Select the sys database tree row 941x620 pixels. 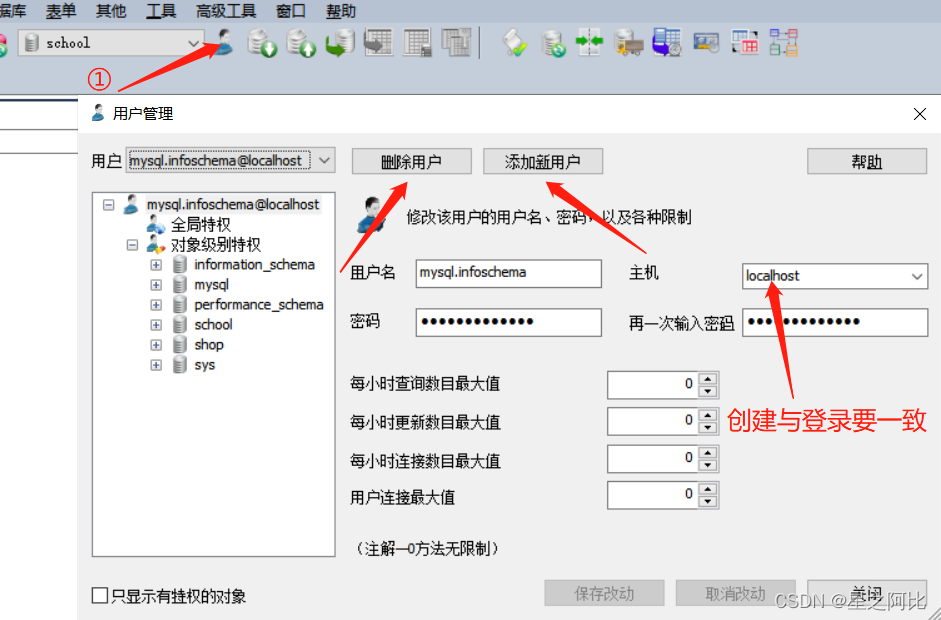[204, 365]
